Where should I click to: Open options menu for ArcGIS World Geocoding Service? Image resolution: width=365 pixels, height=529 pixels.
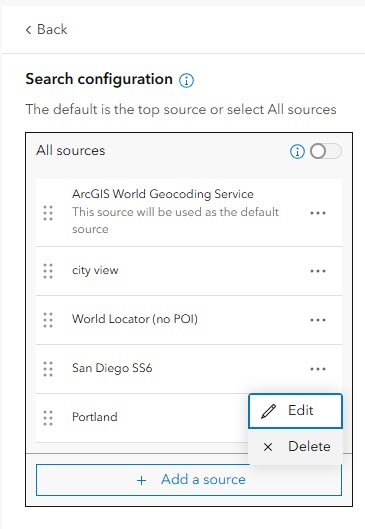pyautogui.click(x=318, y=213)
